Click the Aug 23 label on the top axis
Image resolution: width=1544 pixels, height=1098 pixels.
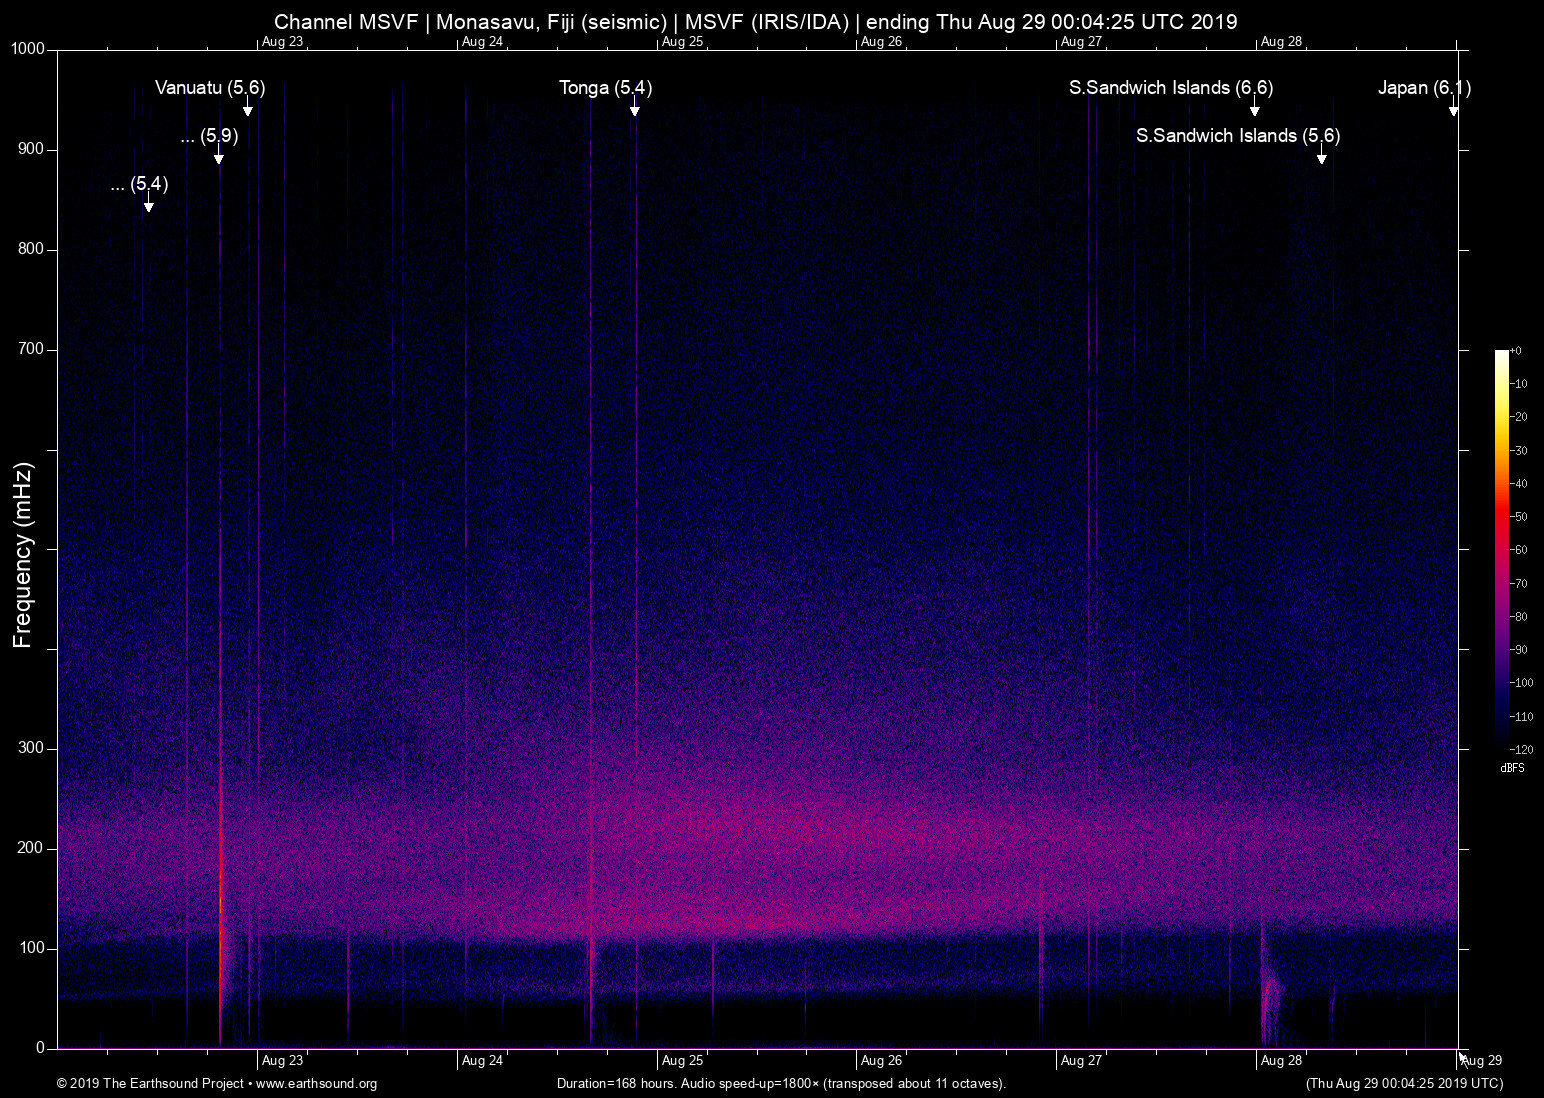click(282, 42)
